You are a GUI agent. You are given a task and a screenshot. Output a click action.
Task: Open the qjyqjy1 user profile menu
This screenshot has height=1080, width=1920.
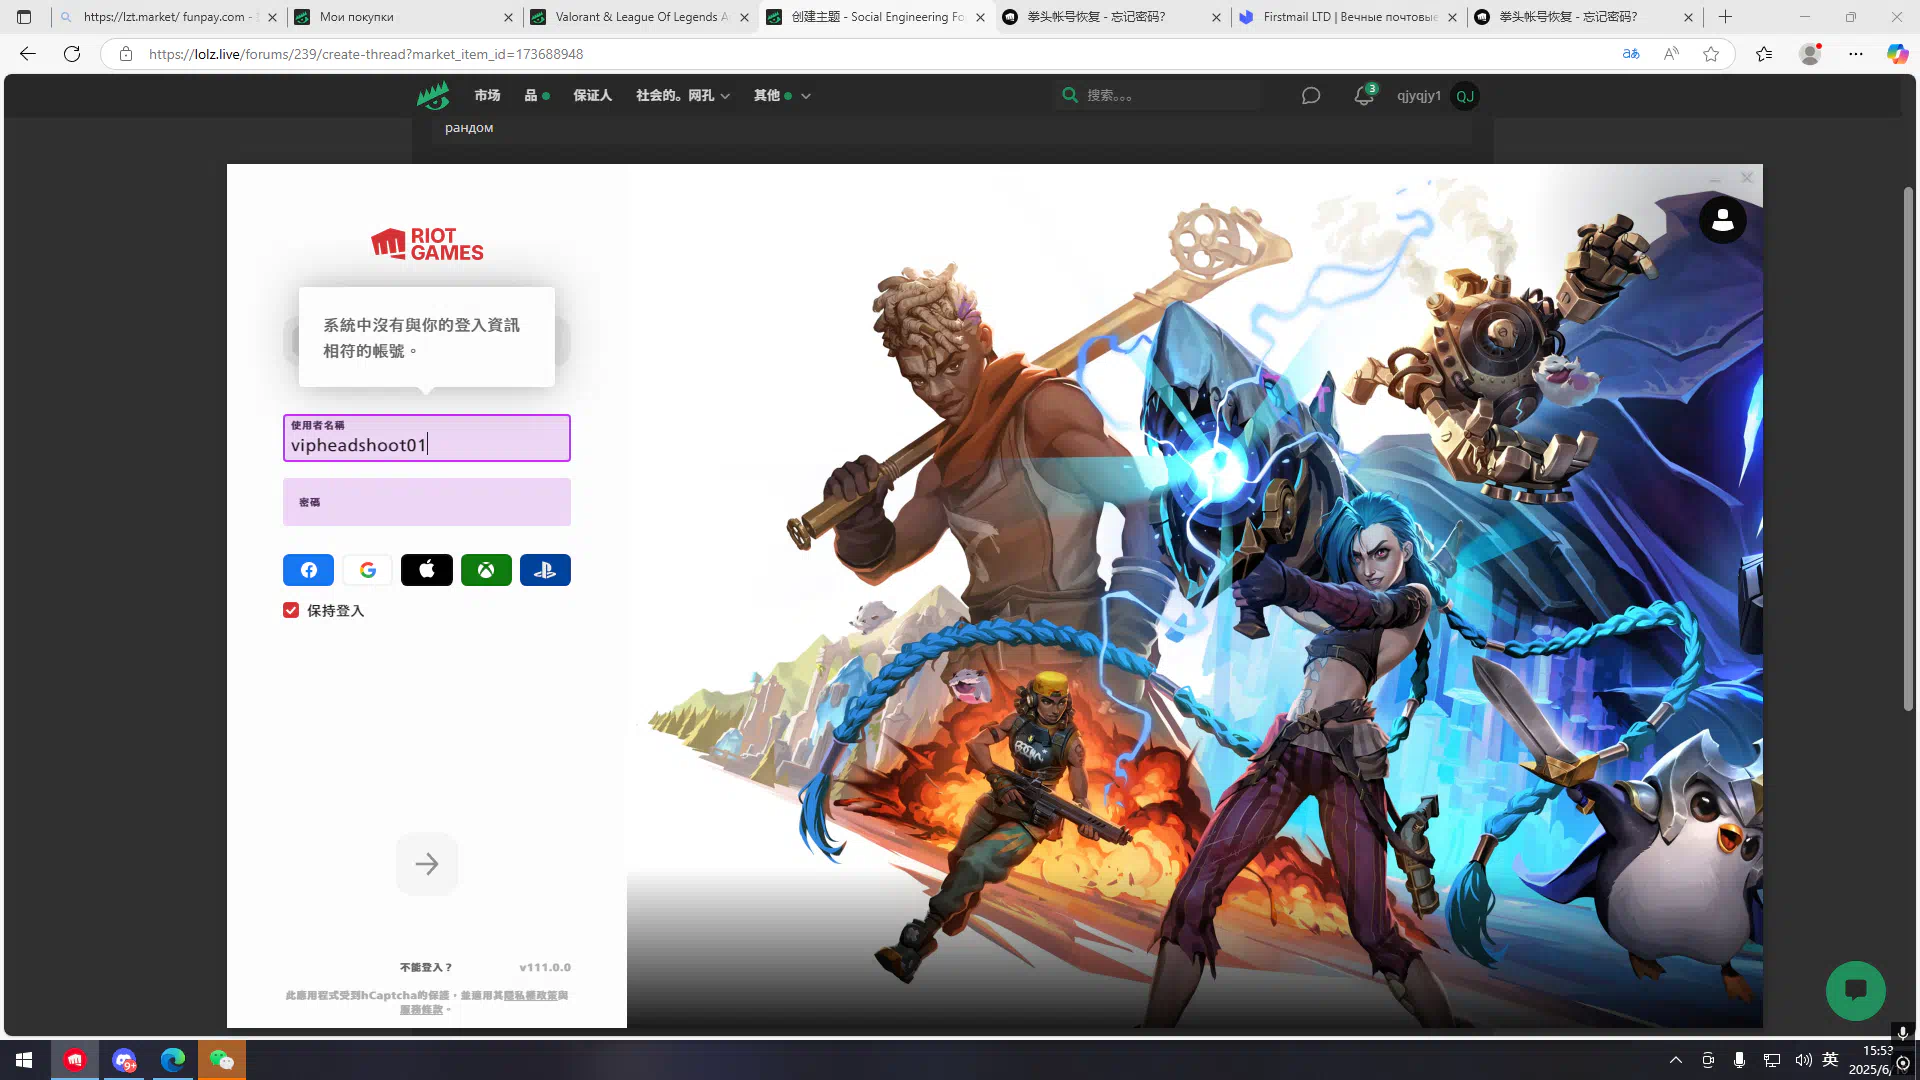1419,96
